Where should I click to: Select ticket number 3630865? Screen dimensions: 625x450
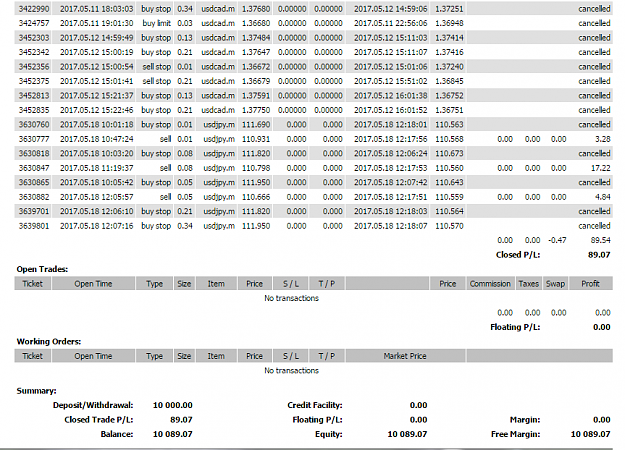(34, 182)
